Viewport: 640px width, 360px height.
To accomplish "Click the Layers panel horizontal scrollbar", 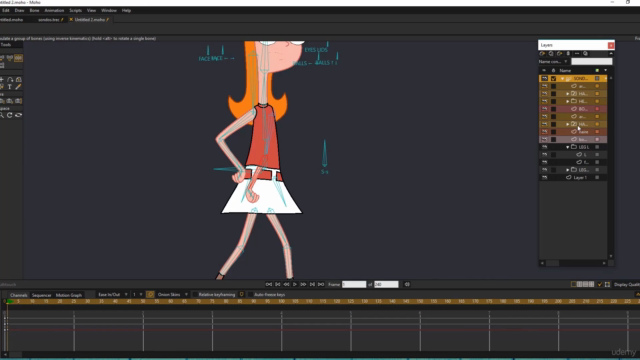I will click(x=573, y=263).
